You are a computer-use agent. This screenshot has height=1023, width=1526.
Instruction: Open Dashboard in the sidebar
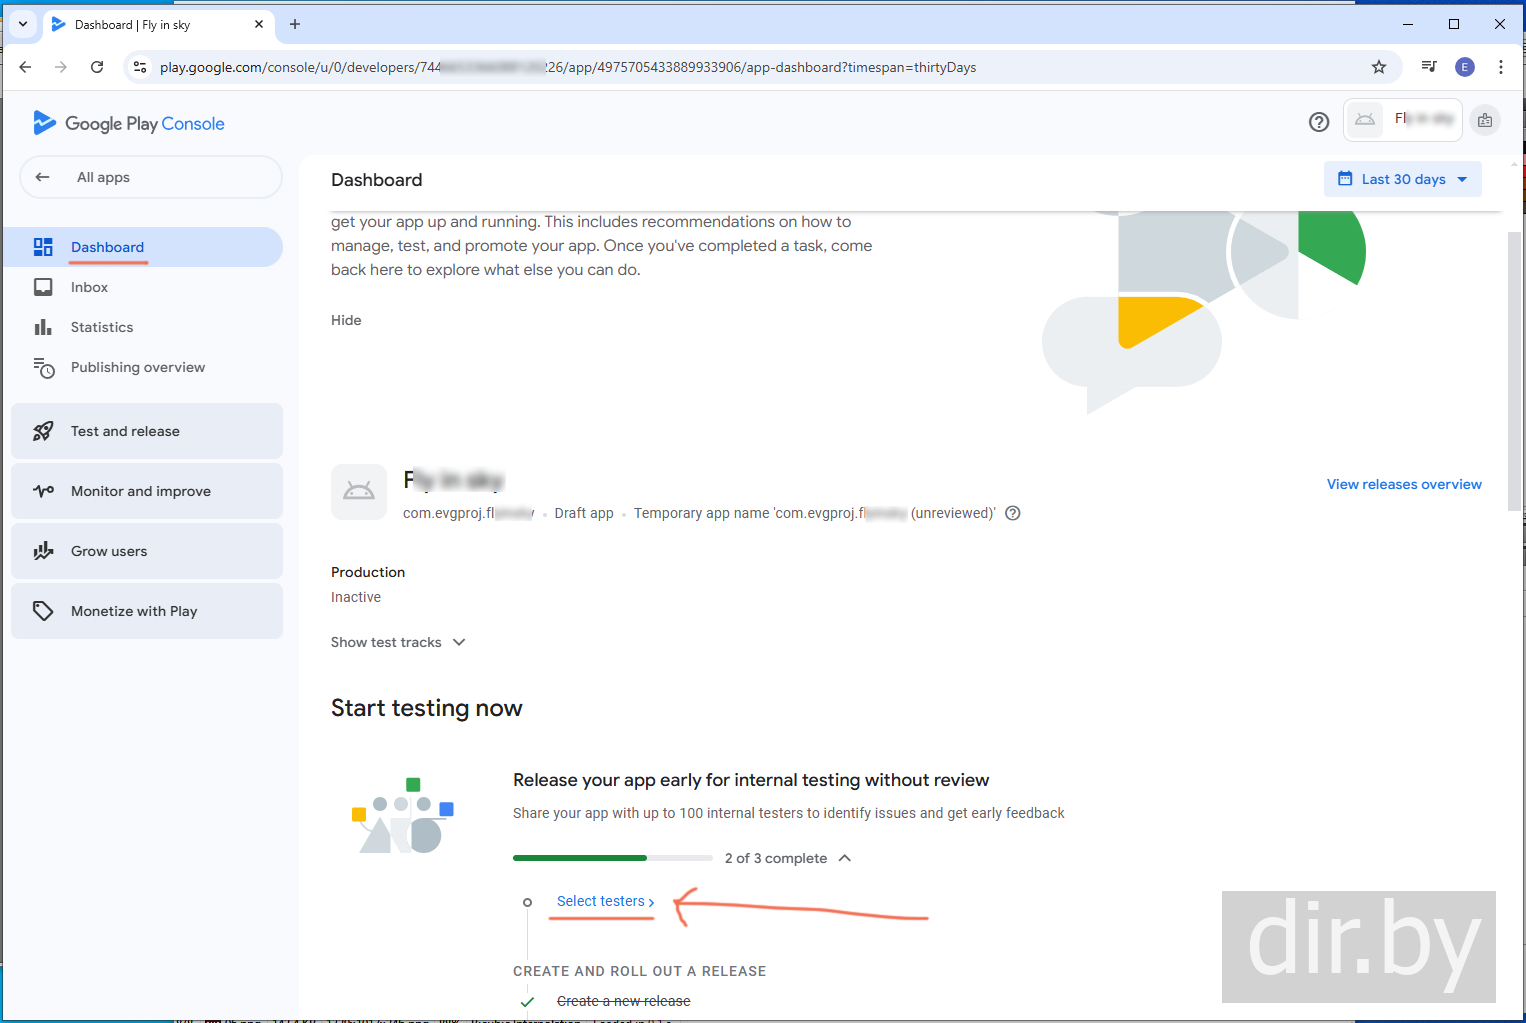coord(143,247)
